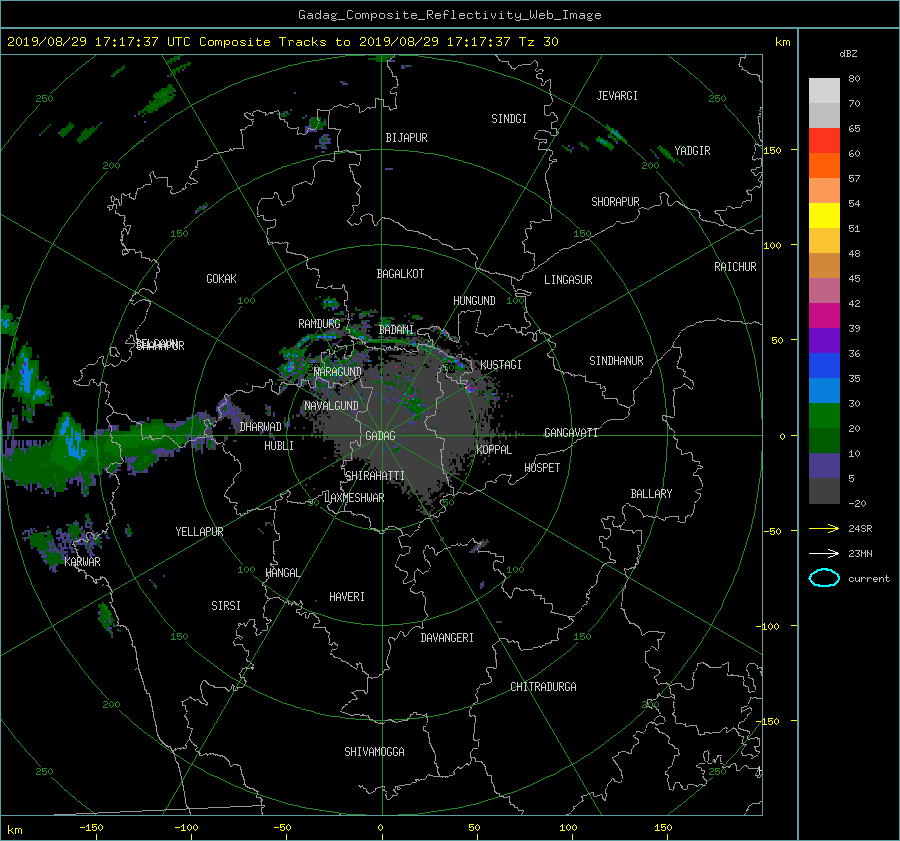Click the blue storm cell west of Dharwad

tap(72, 437)
